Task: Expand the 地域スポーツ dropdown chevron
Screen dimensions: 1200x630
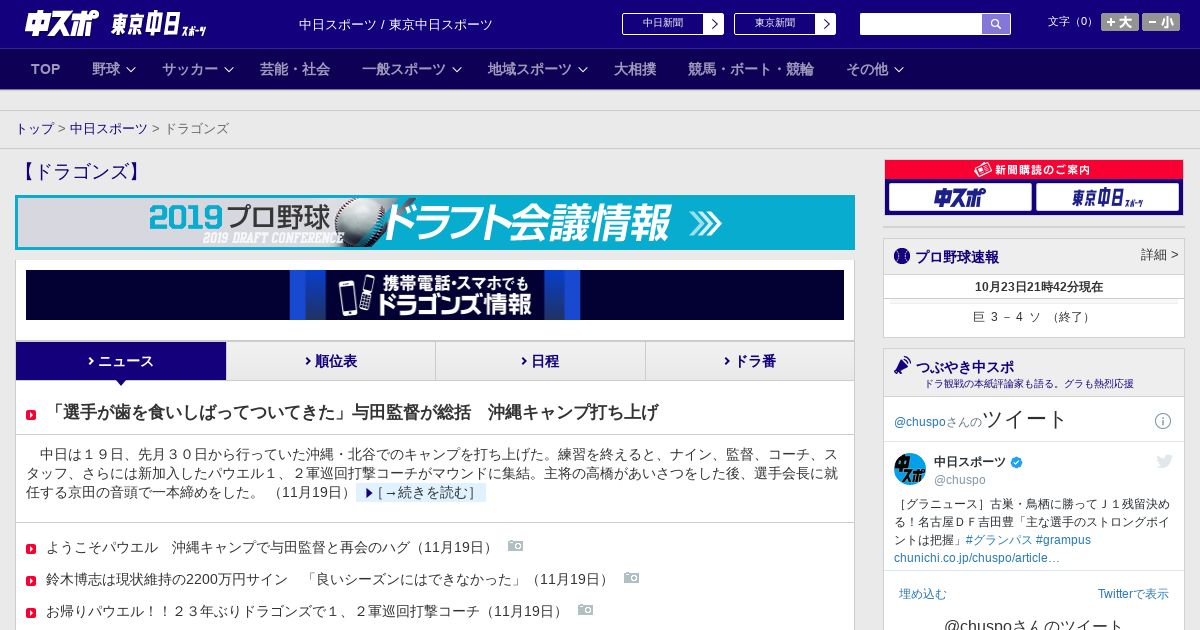Action: (583, 69)
